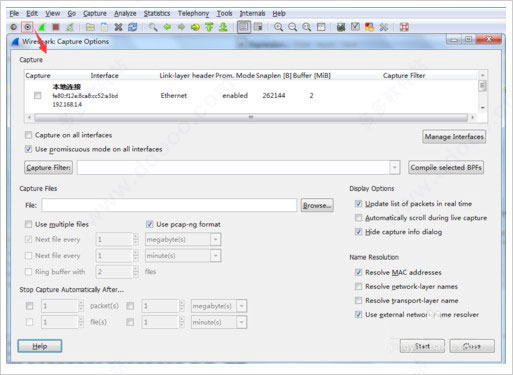
Task: Reset zoom to normal size icon
Action: coord(307,27)
